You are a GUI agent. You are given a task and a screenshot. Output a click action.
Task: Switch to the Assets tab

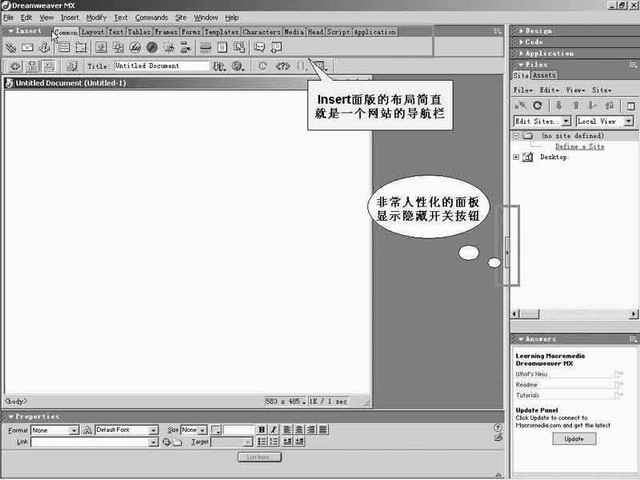[544, 76]
